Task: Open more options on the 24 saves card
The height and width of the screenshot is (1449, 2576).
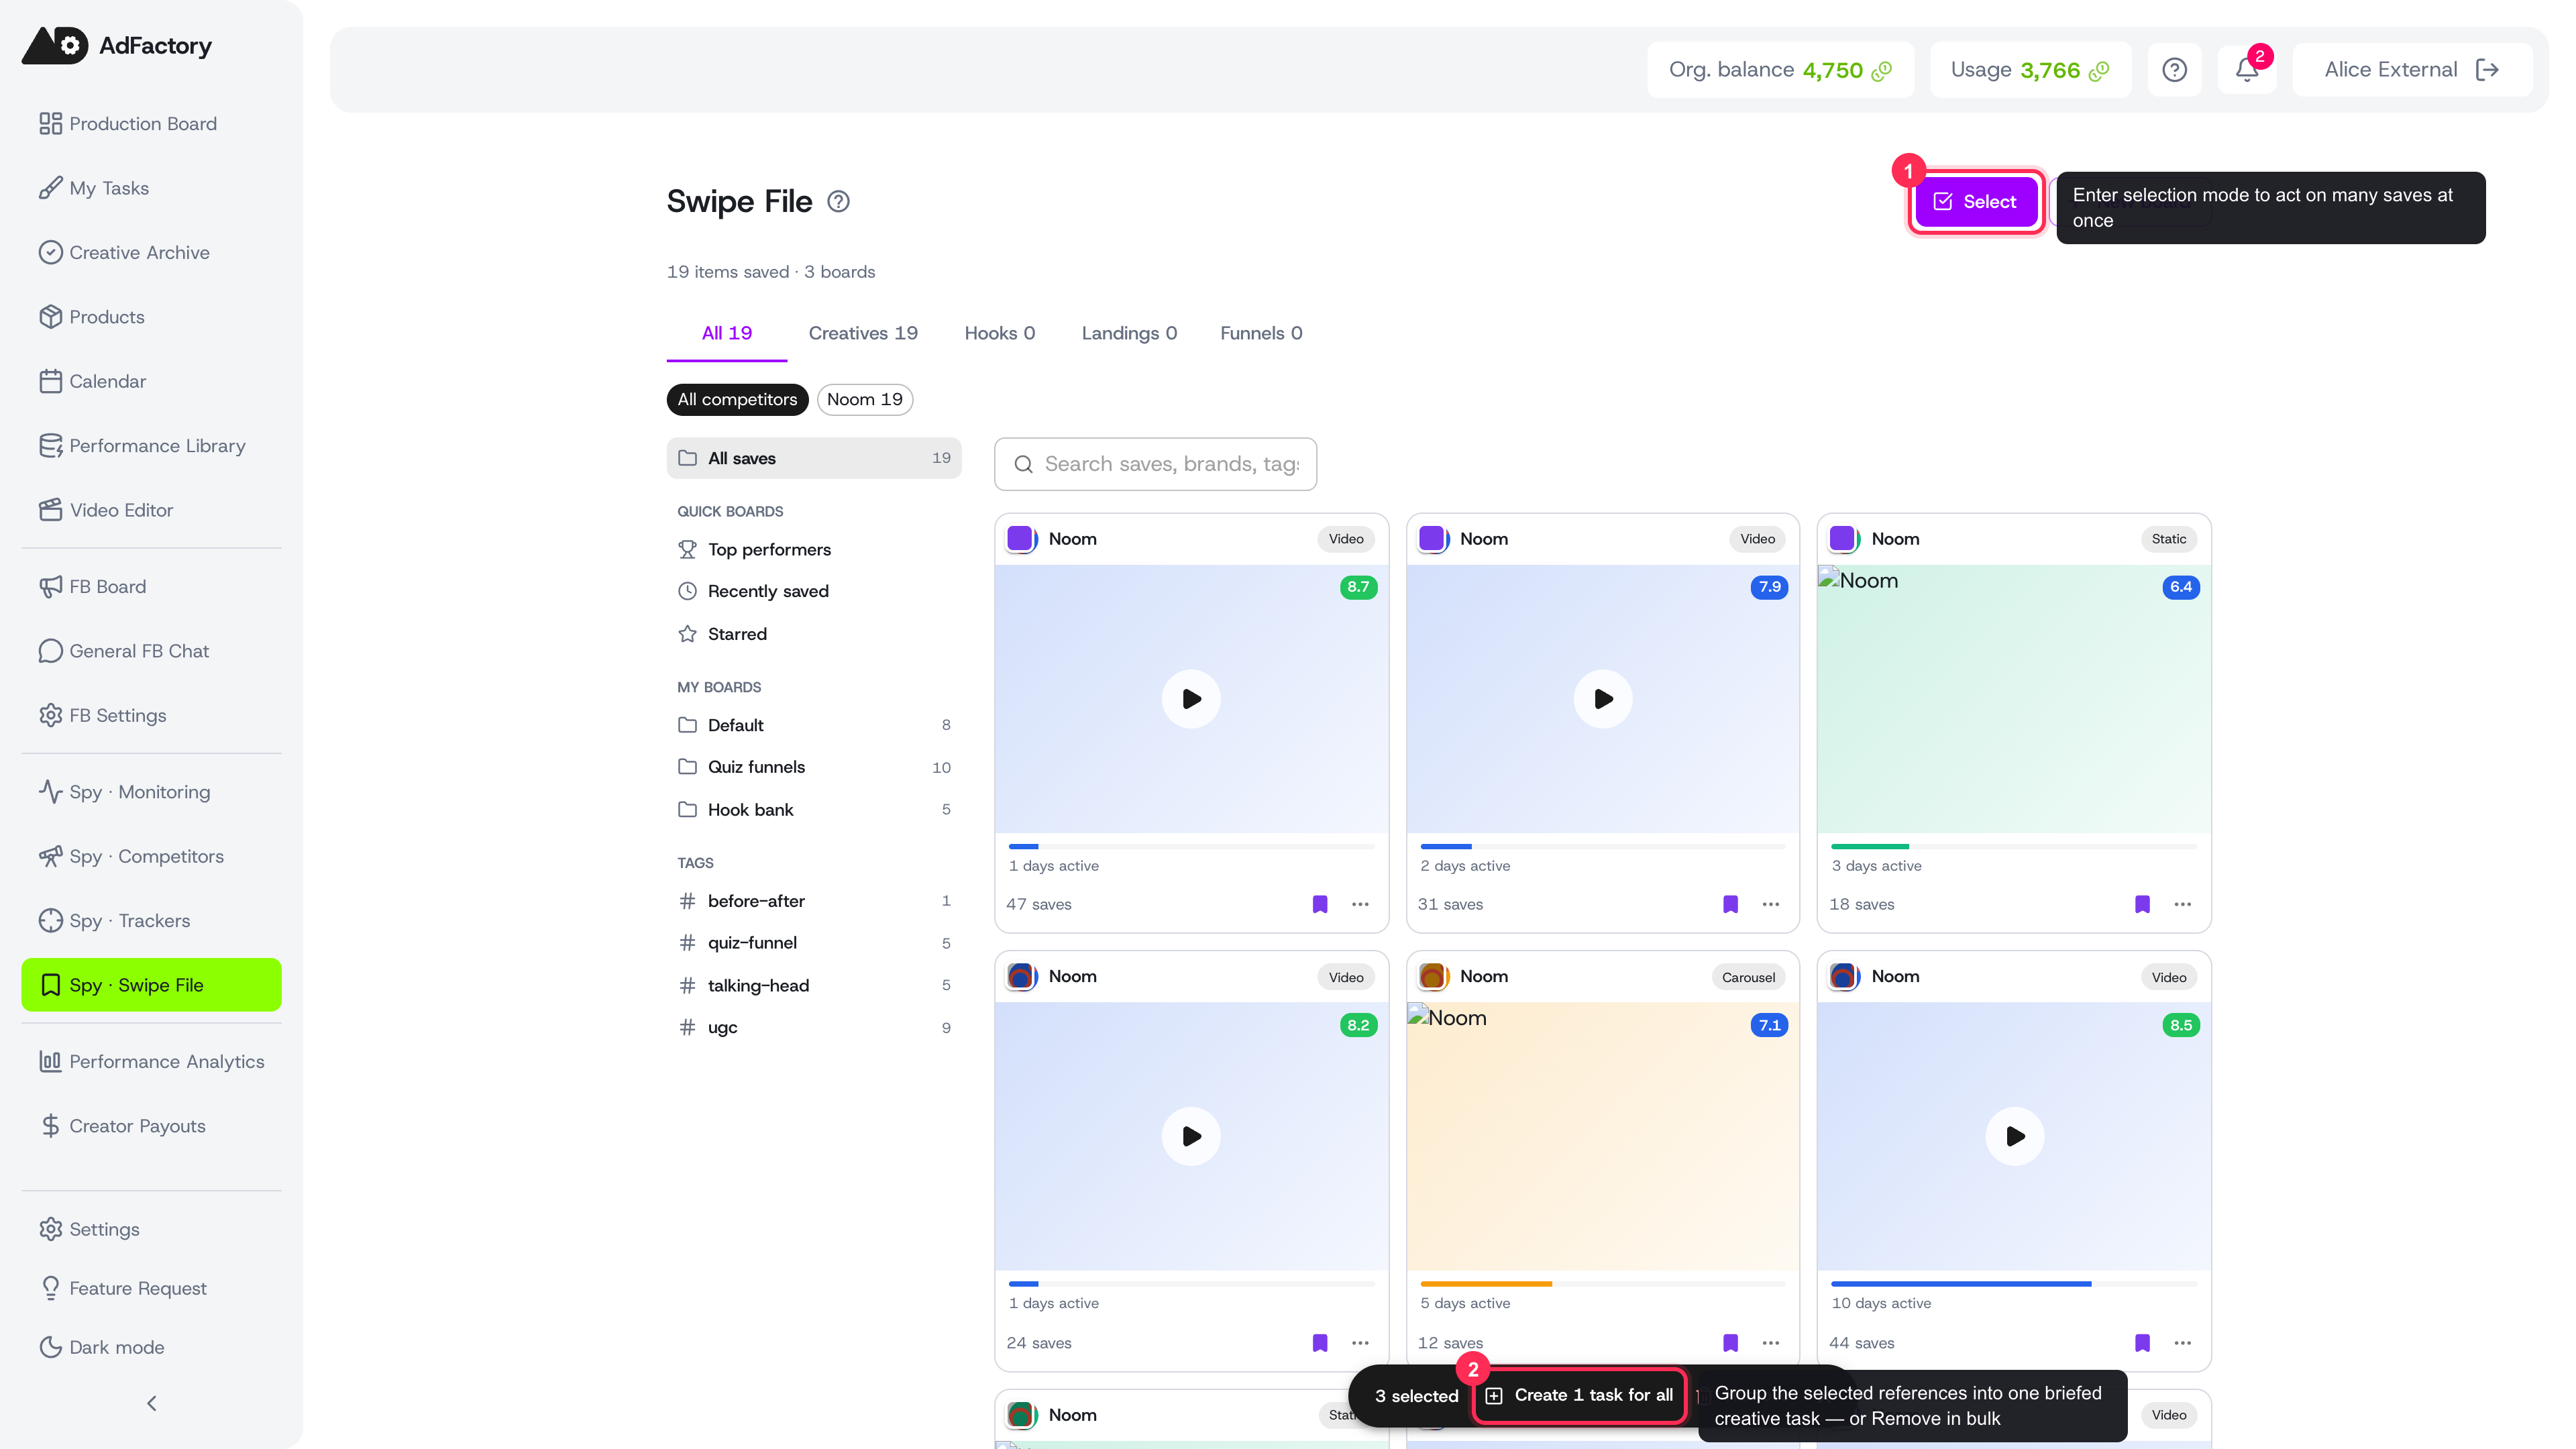Action: click(x=1360, y=1343)
